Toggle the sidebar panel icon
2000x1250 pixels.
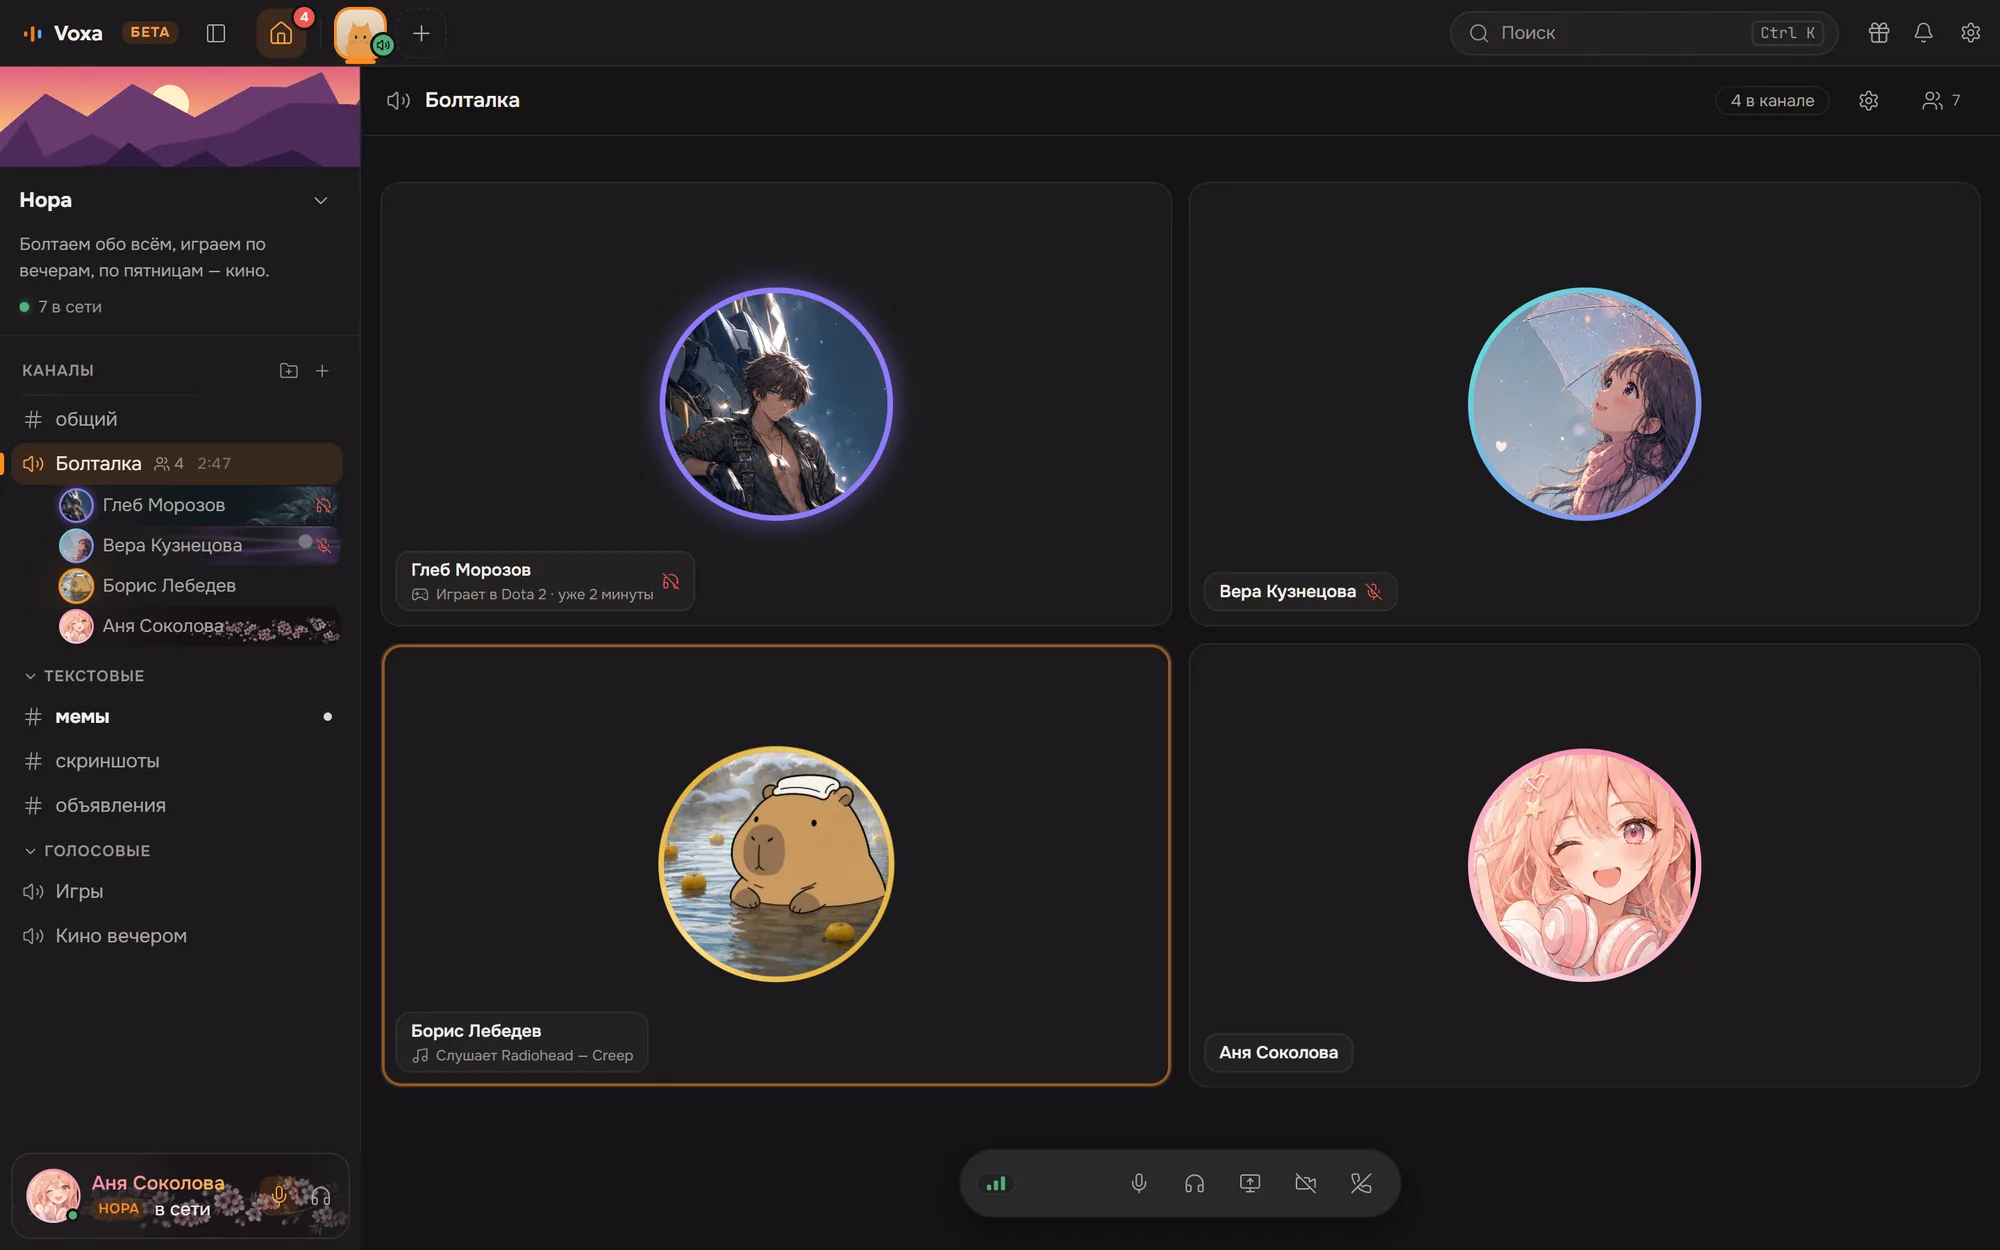(x=216, y=33)
